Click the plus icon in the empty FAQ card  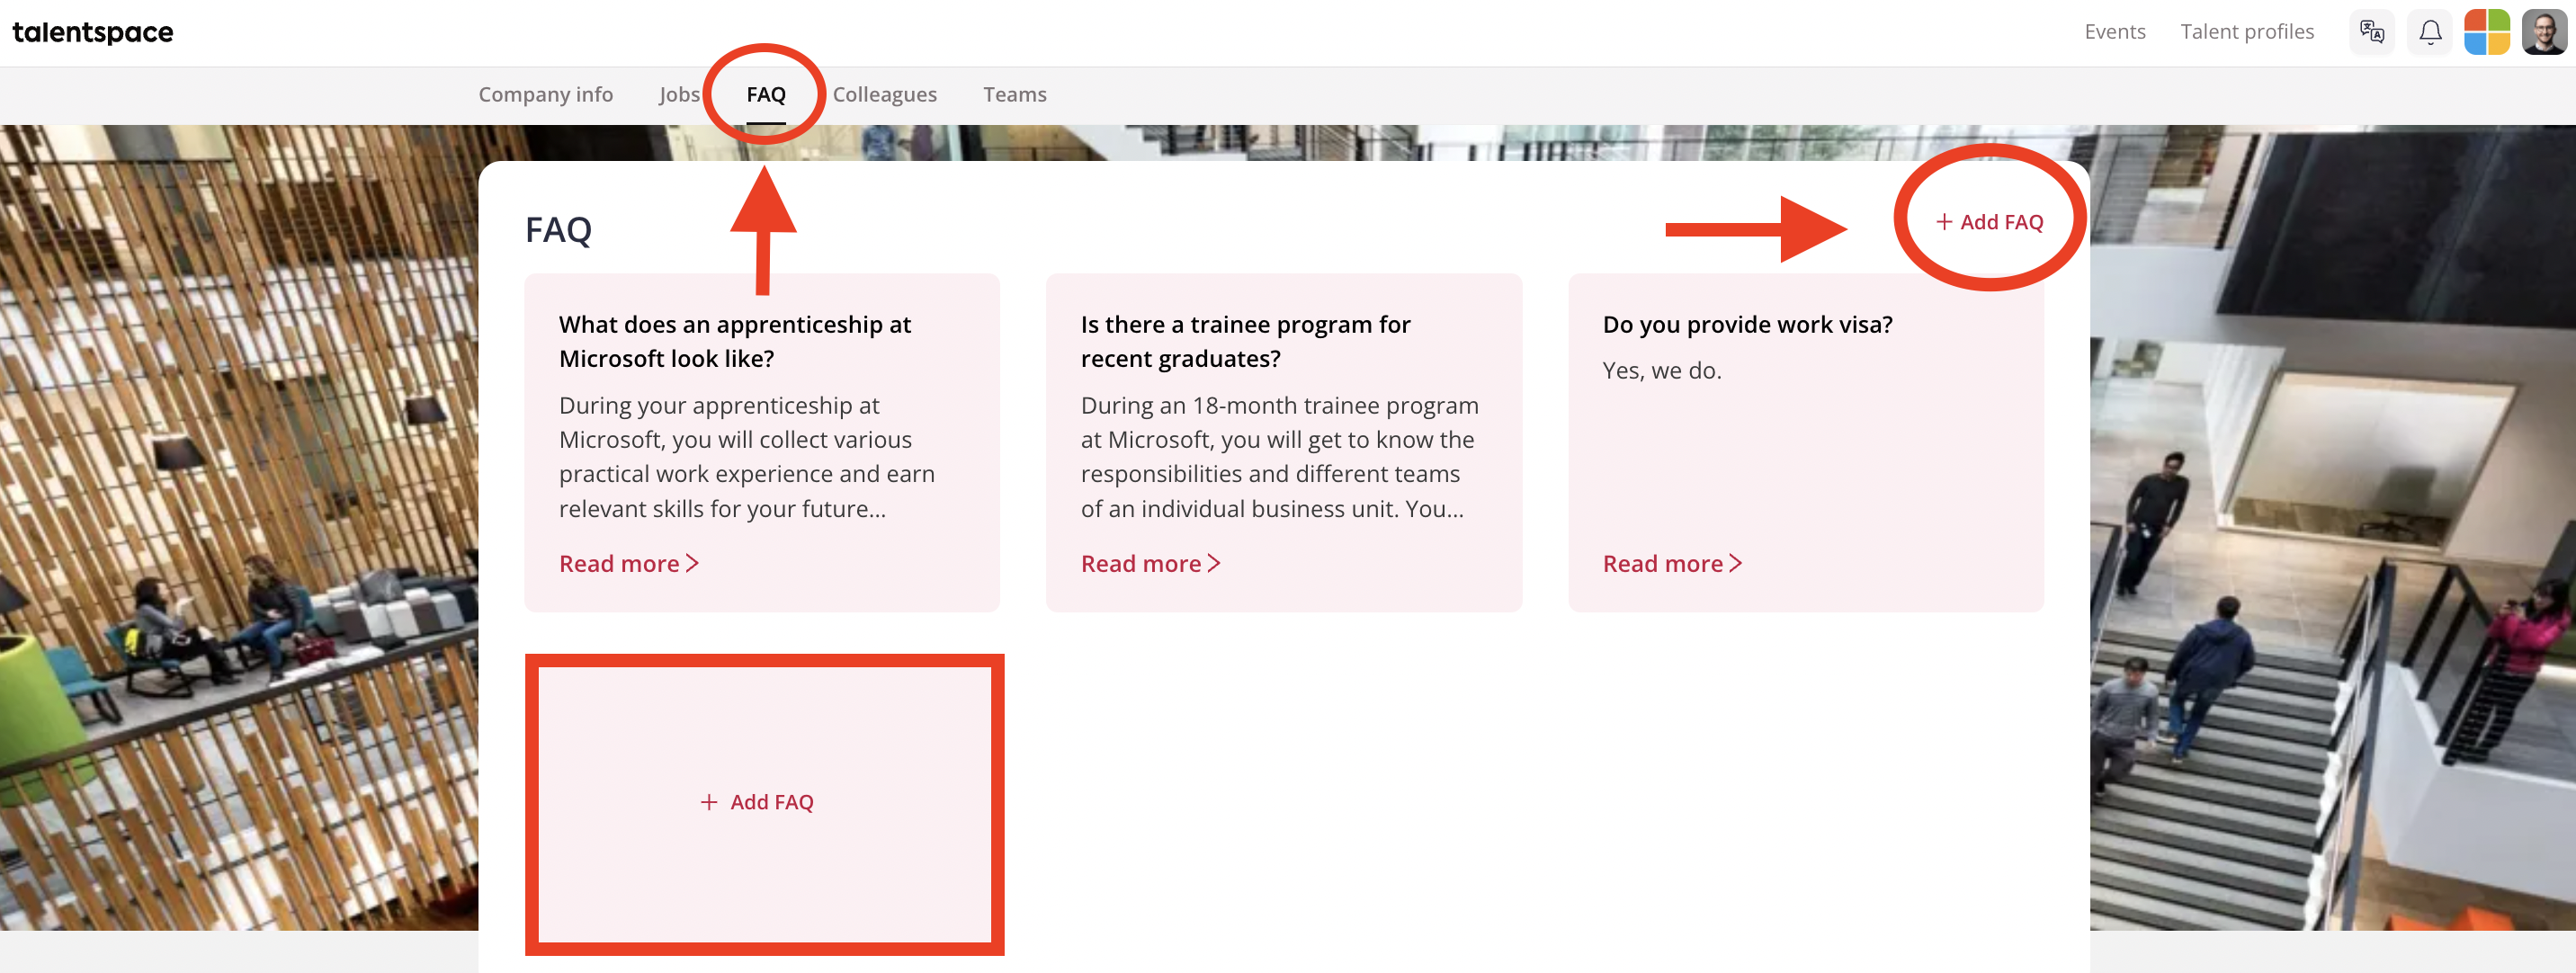pyautogui.click(x=709, y=802)
